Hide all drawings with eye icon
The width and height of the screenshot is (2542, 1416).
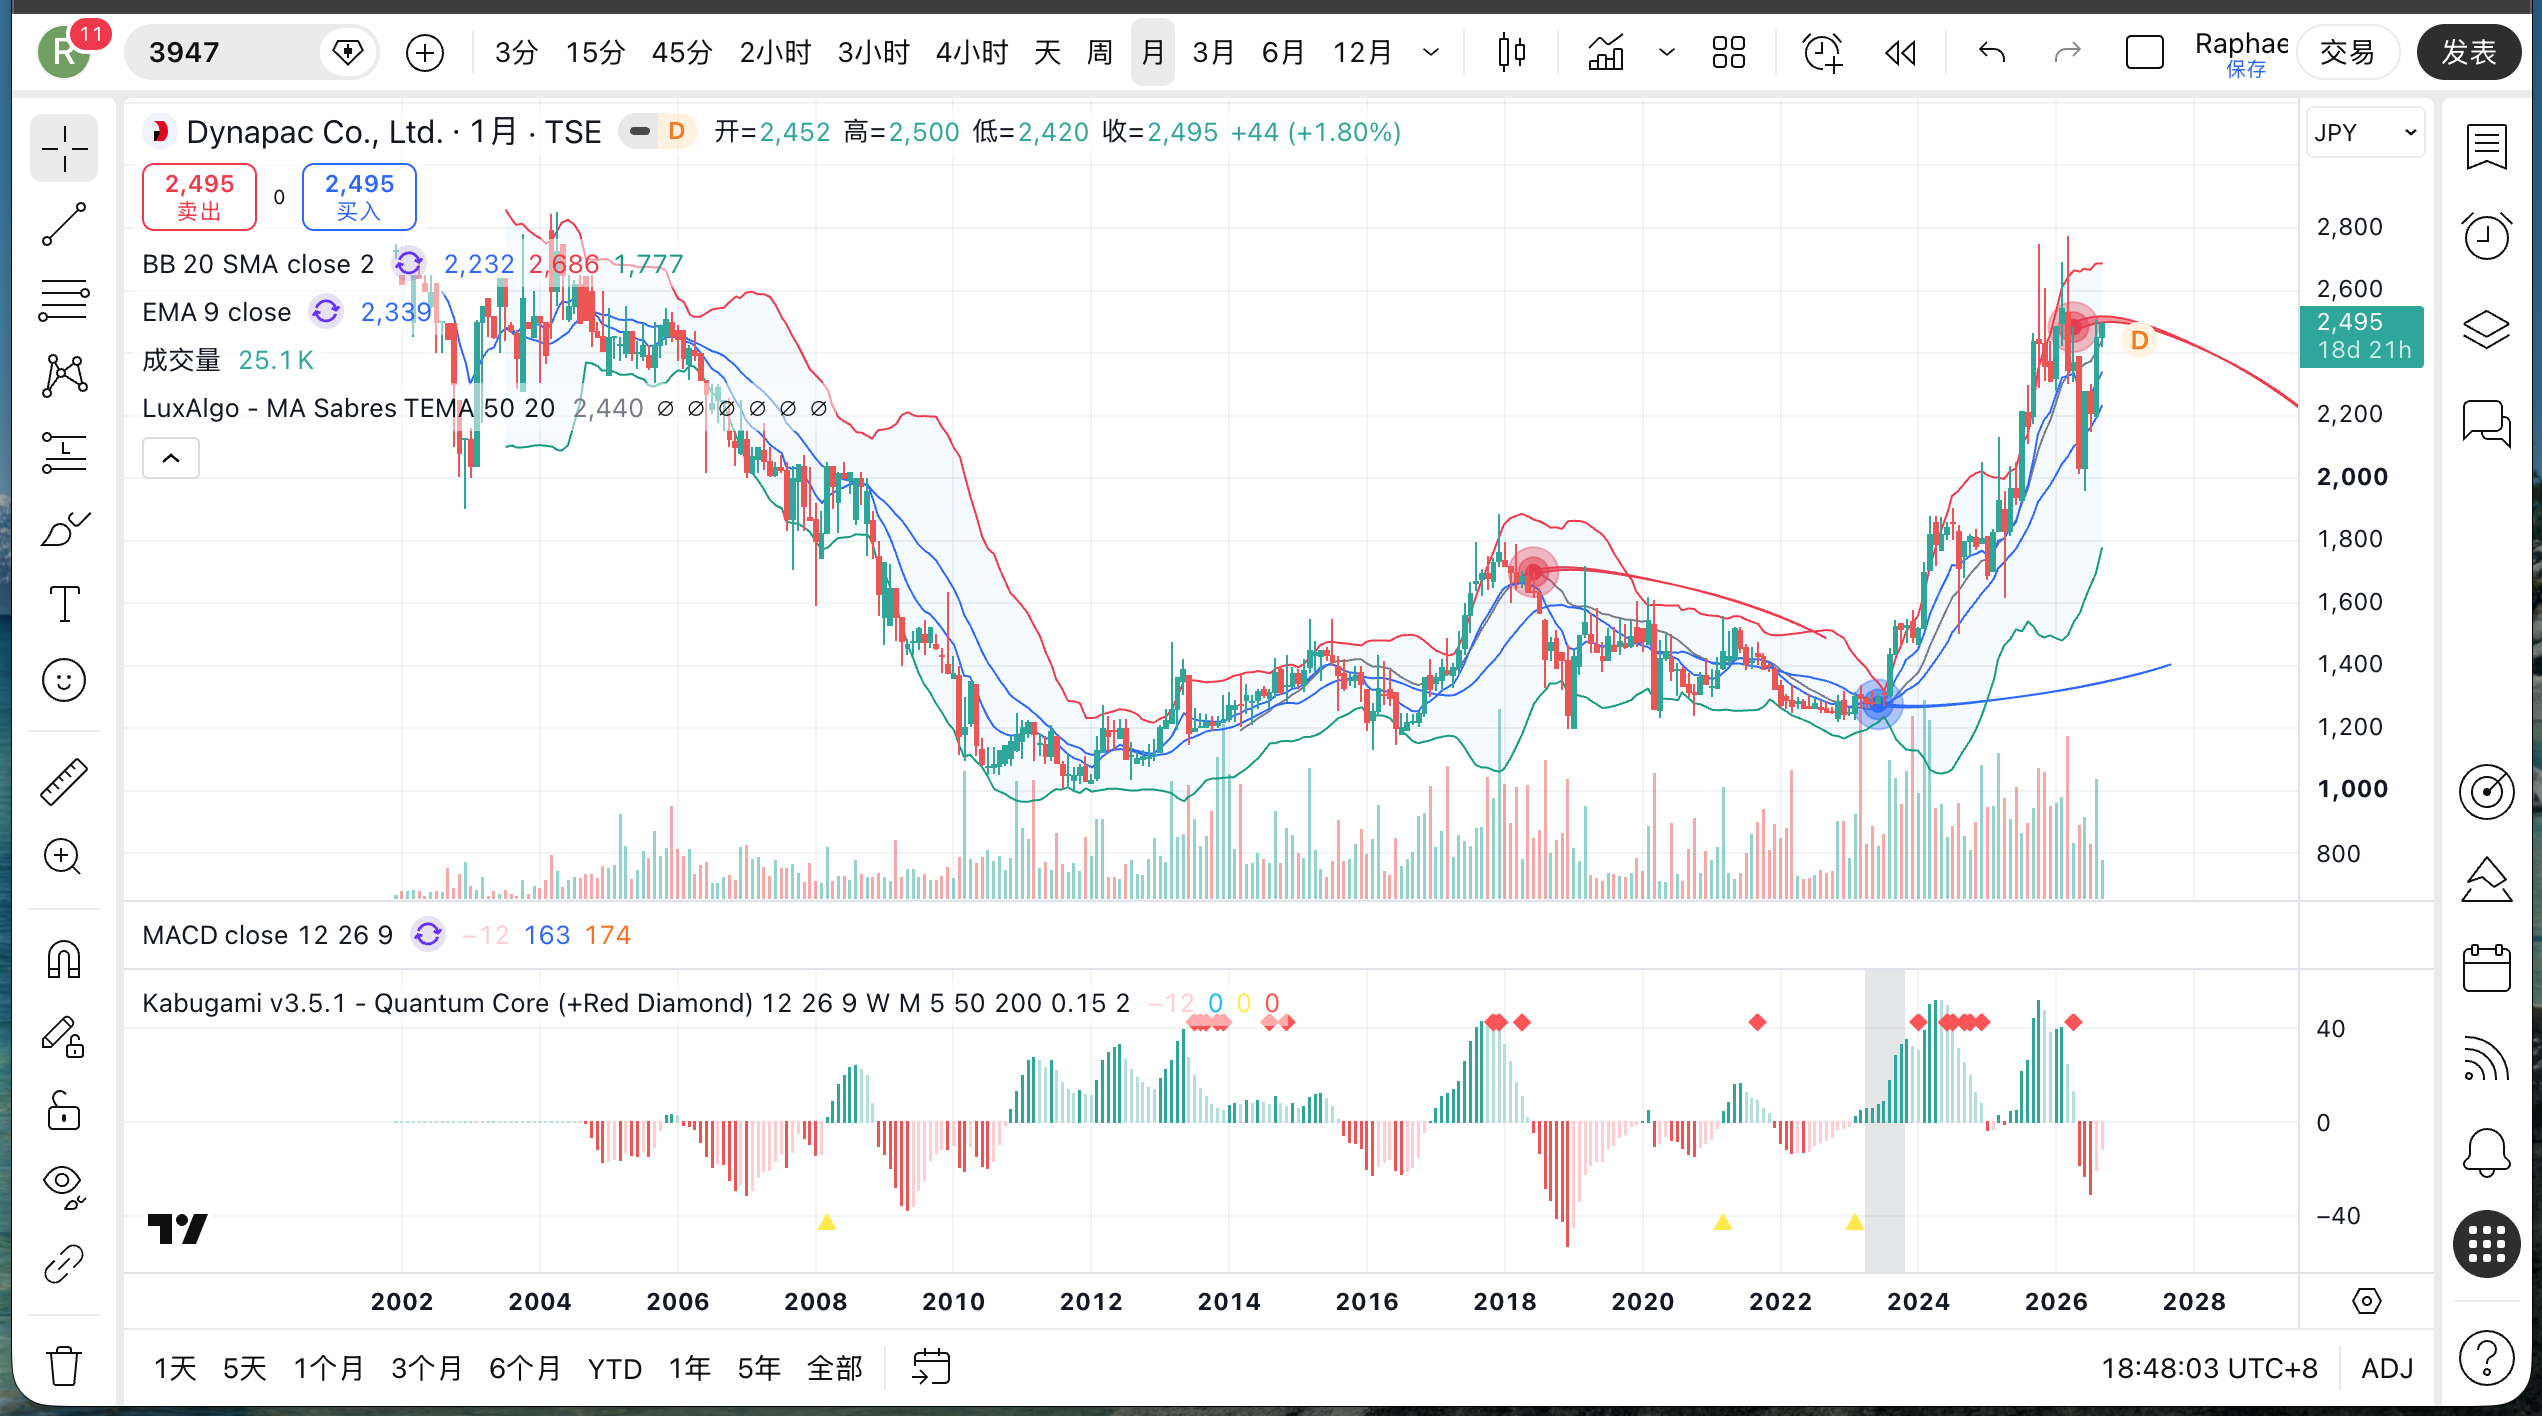click(64, 1187)
